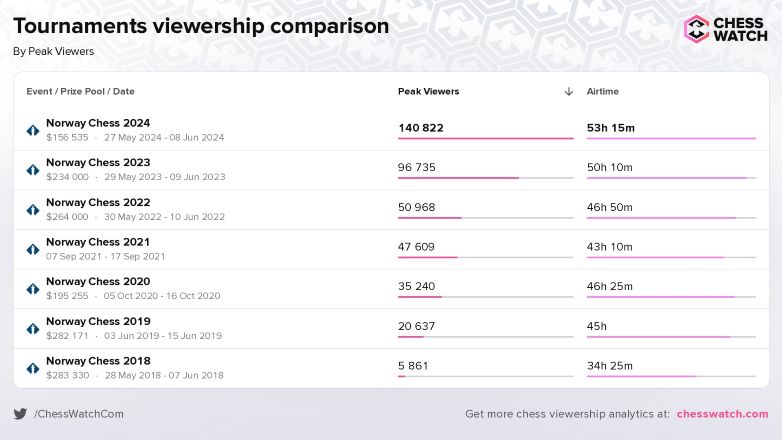This screenshot has height=440, width=782.
Task: Open the Norway Chess 2024 title
Action: [x=98, y=123]
